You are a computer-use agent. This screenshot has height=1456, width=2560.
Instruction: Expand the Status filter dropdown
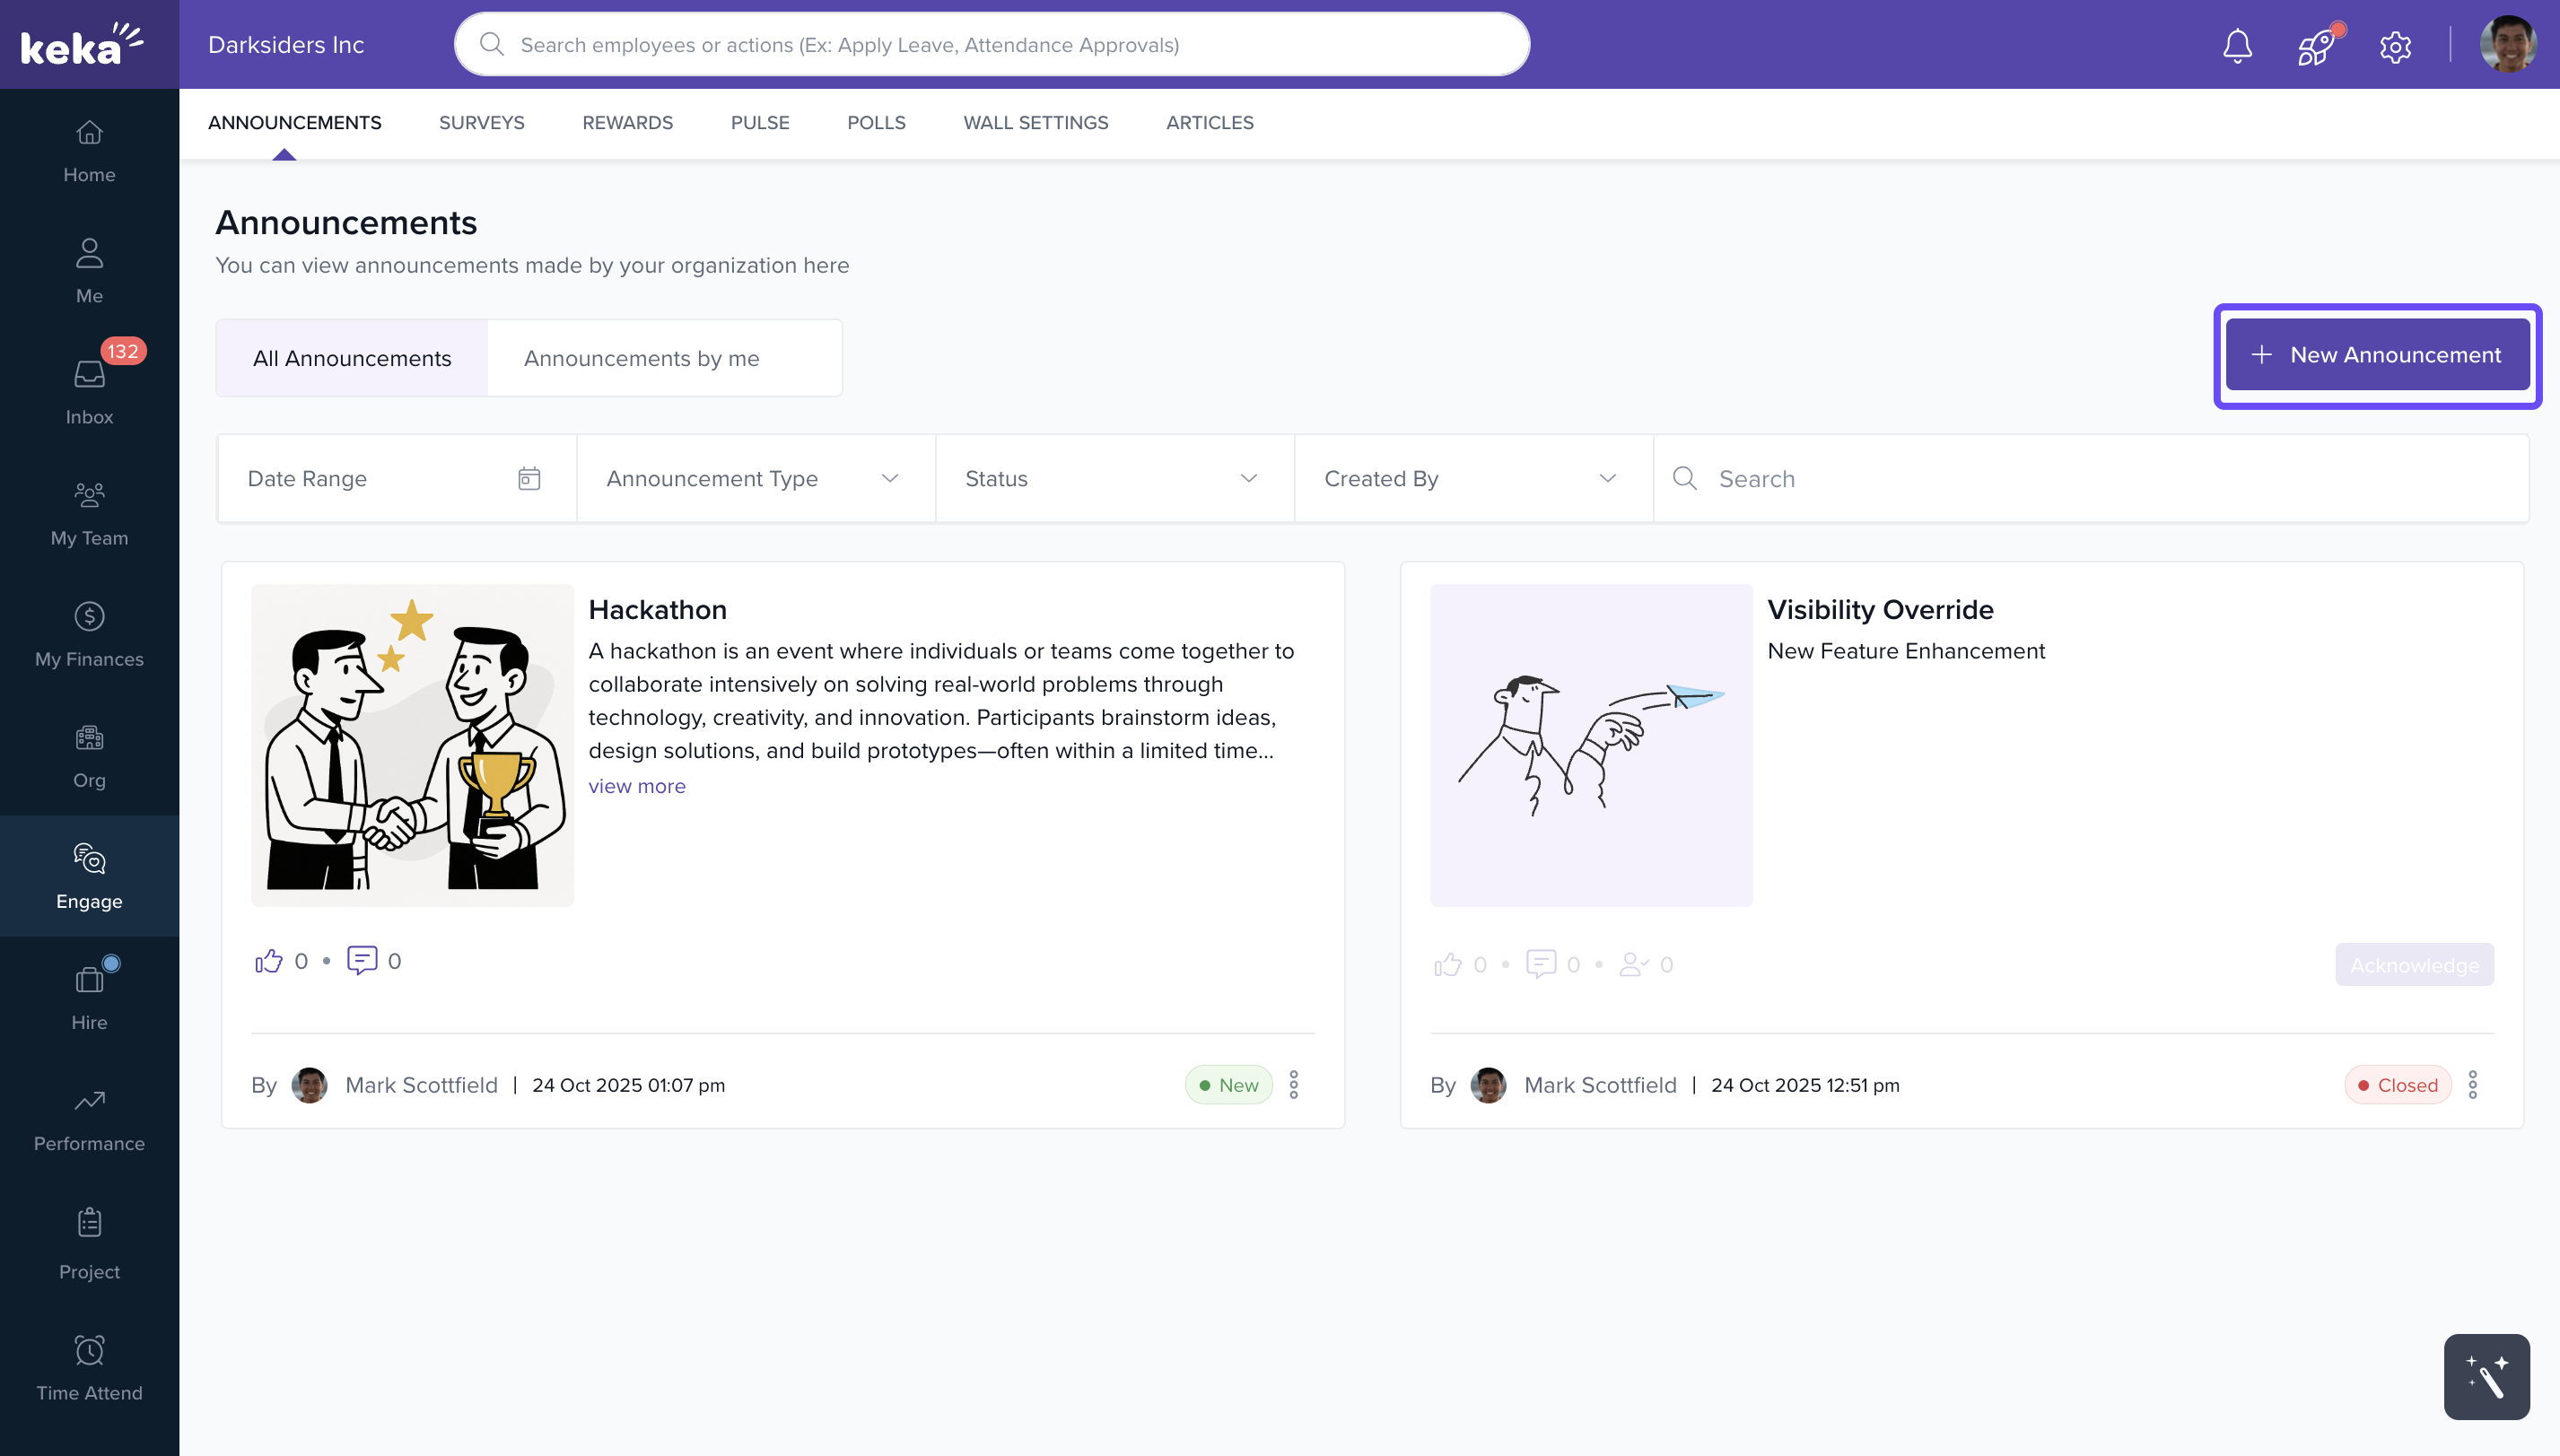1113,479
